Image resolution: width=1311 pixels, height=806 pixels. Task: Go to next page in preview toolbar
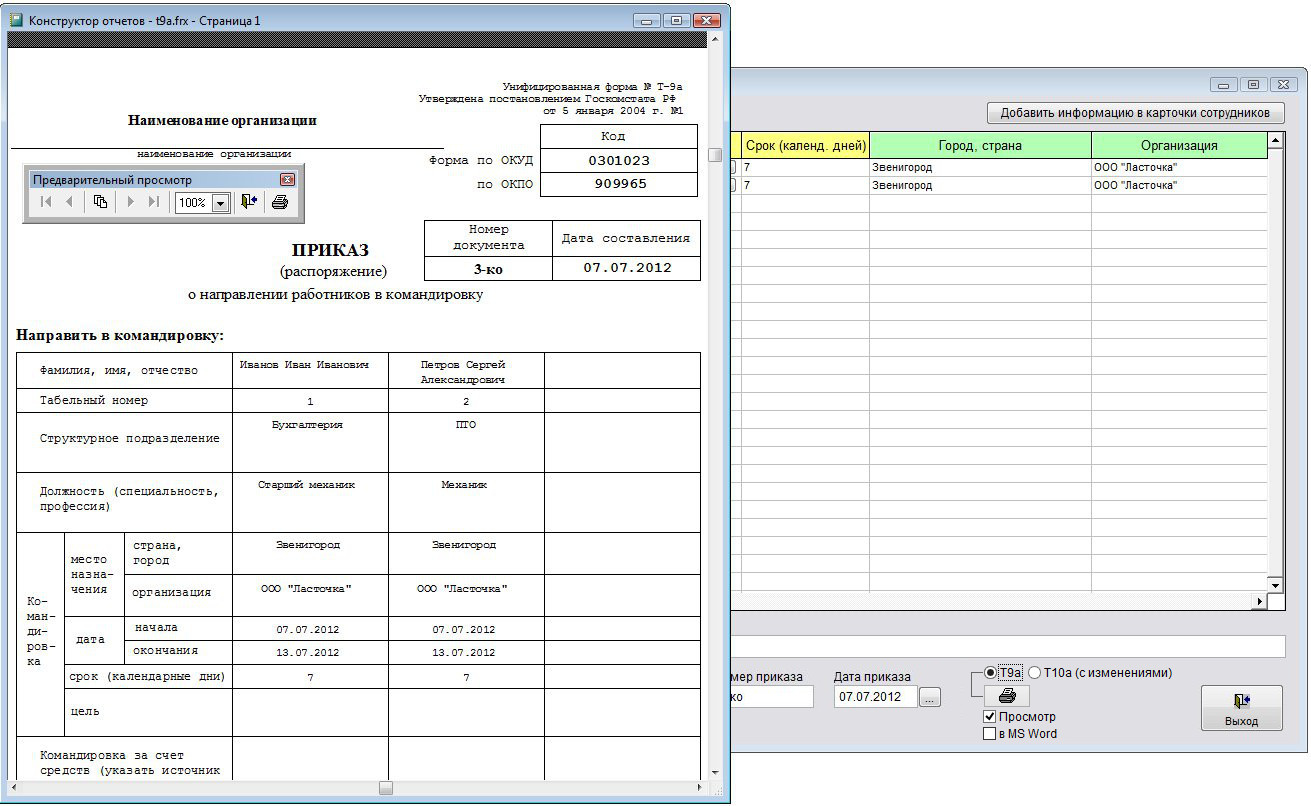130,202
